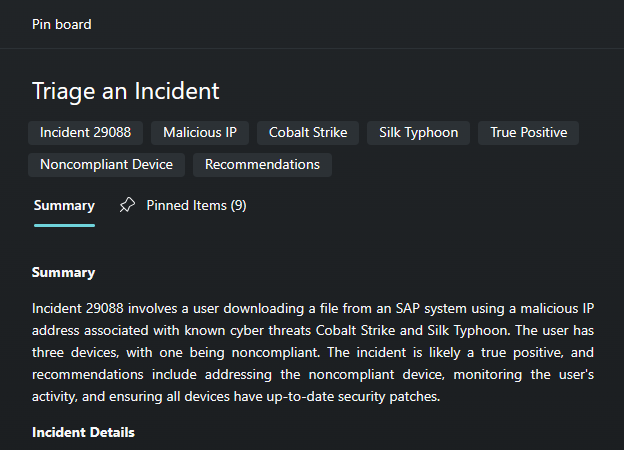Click the pin icon beside Pinned Items

(127, 206)
